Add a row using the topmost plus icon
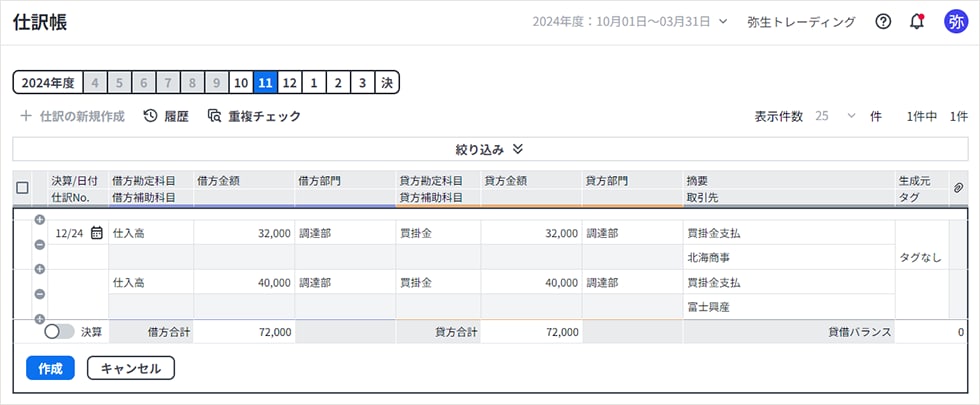980x405 pixels. coord(39,219)
